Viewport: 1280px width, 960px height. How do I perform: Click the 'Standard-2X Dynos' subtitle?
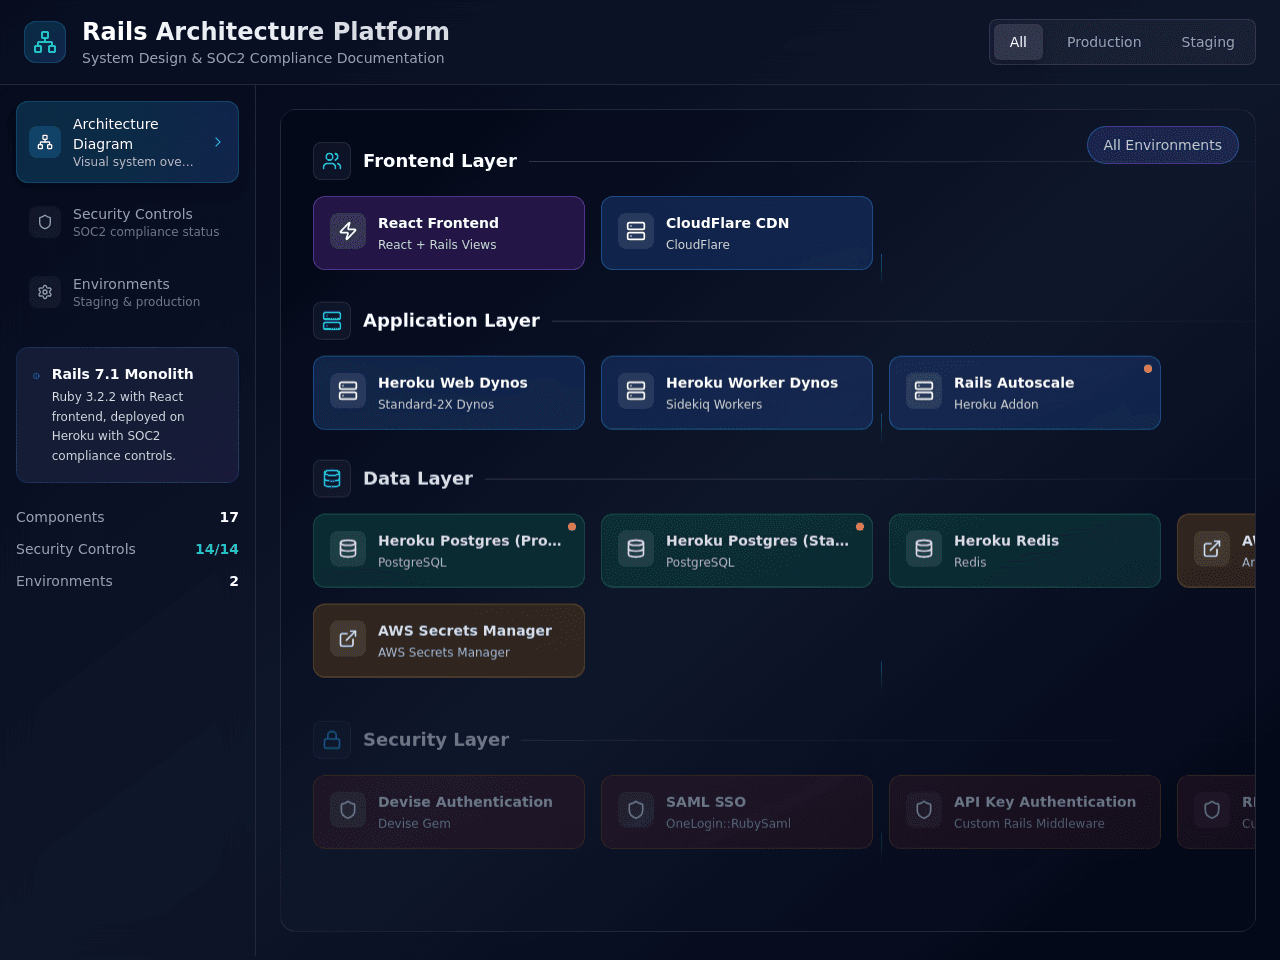pos(436,405)
